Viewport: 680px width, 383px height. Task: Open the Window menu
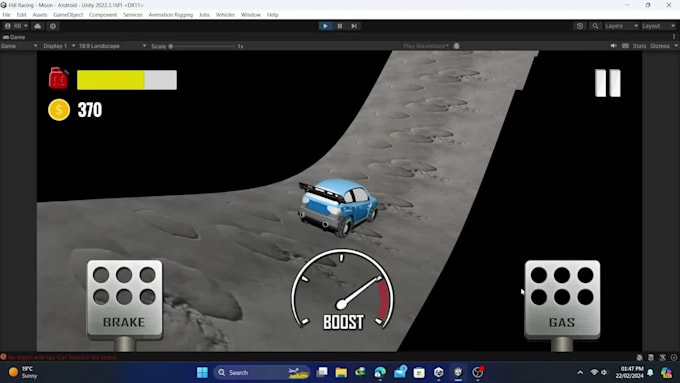coord(251,15)
